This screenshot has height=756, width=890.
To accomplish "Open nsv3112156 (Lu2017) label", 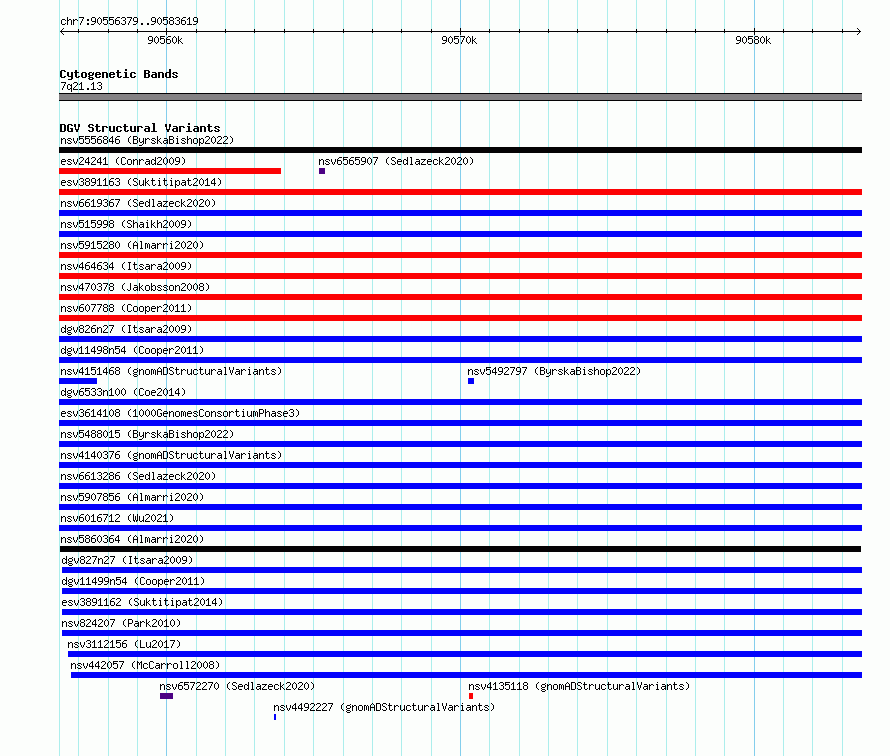I will 124,644.
